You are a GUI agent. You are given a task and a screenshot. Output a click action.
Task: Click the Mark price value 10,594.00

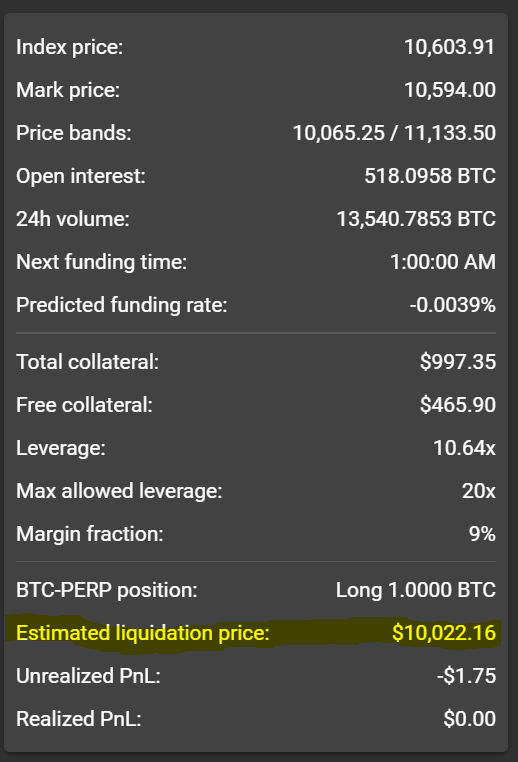(x=450, y=90)
